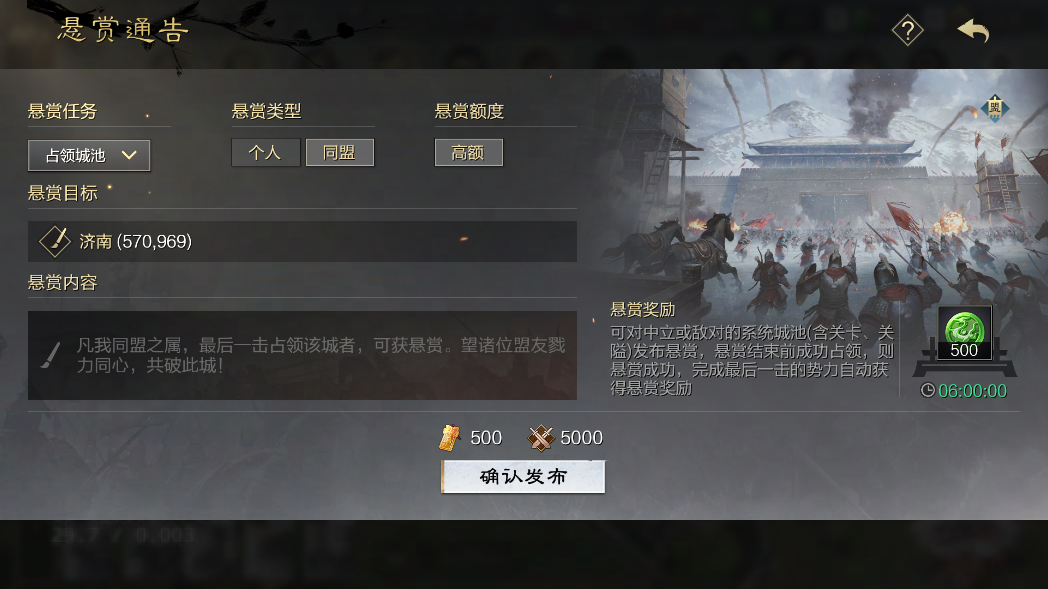Expand dropdown via chevron arrow
Screen dimensions: 1048x589
[x=129, y=156]
